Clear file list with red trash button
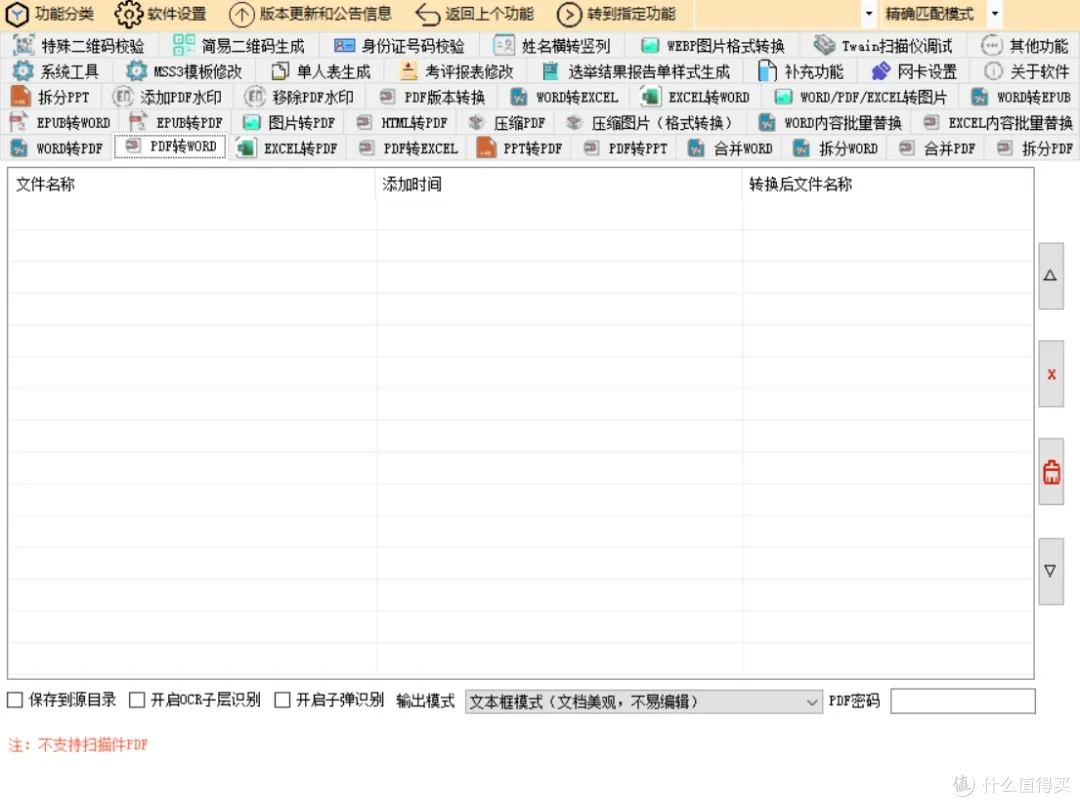 click(x=1050, y=472)
